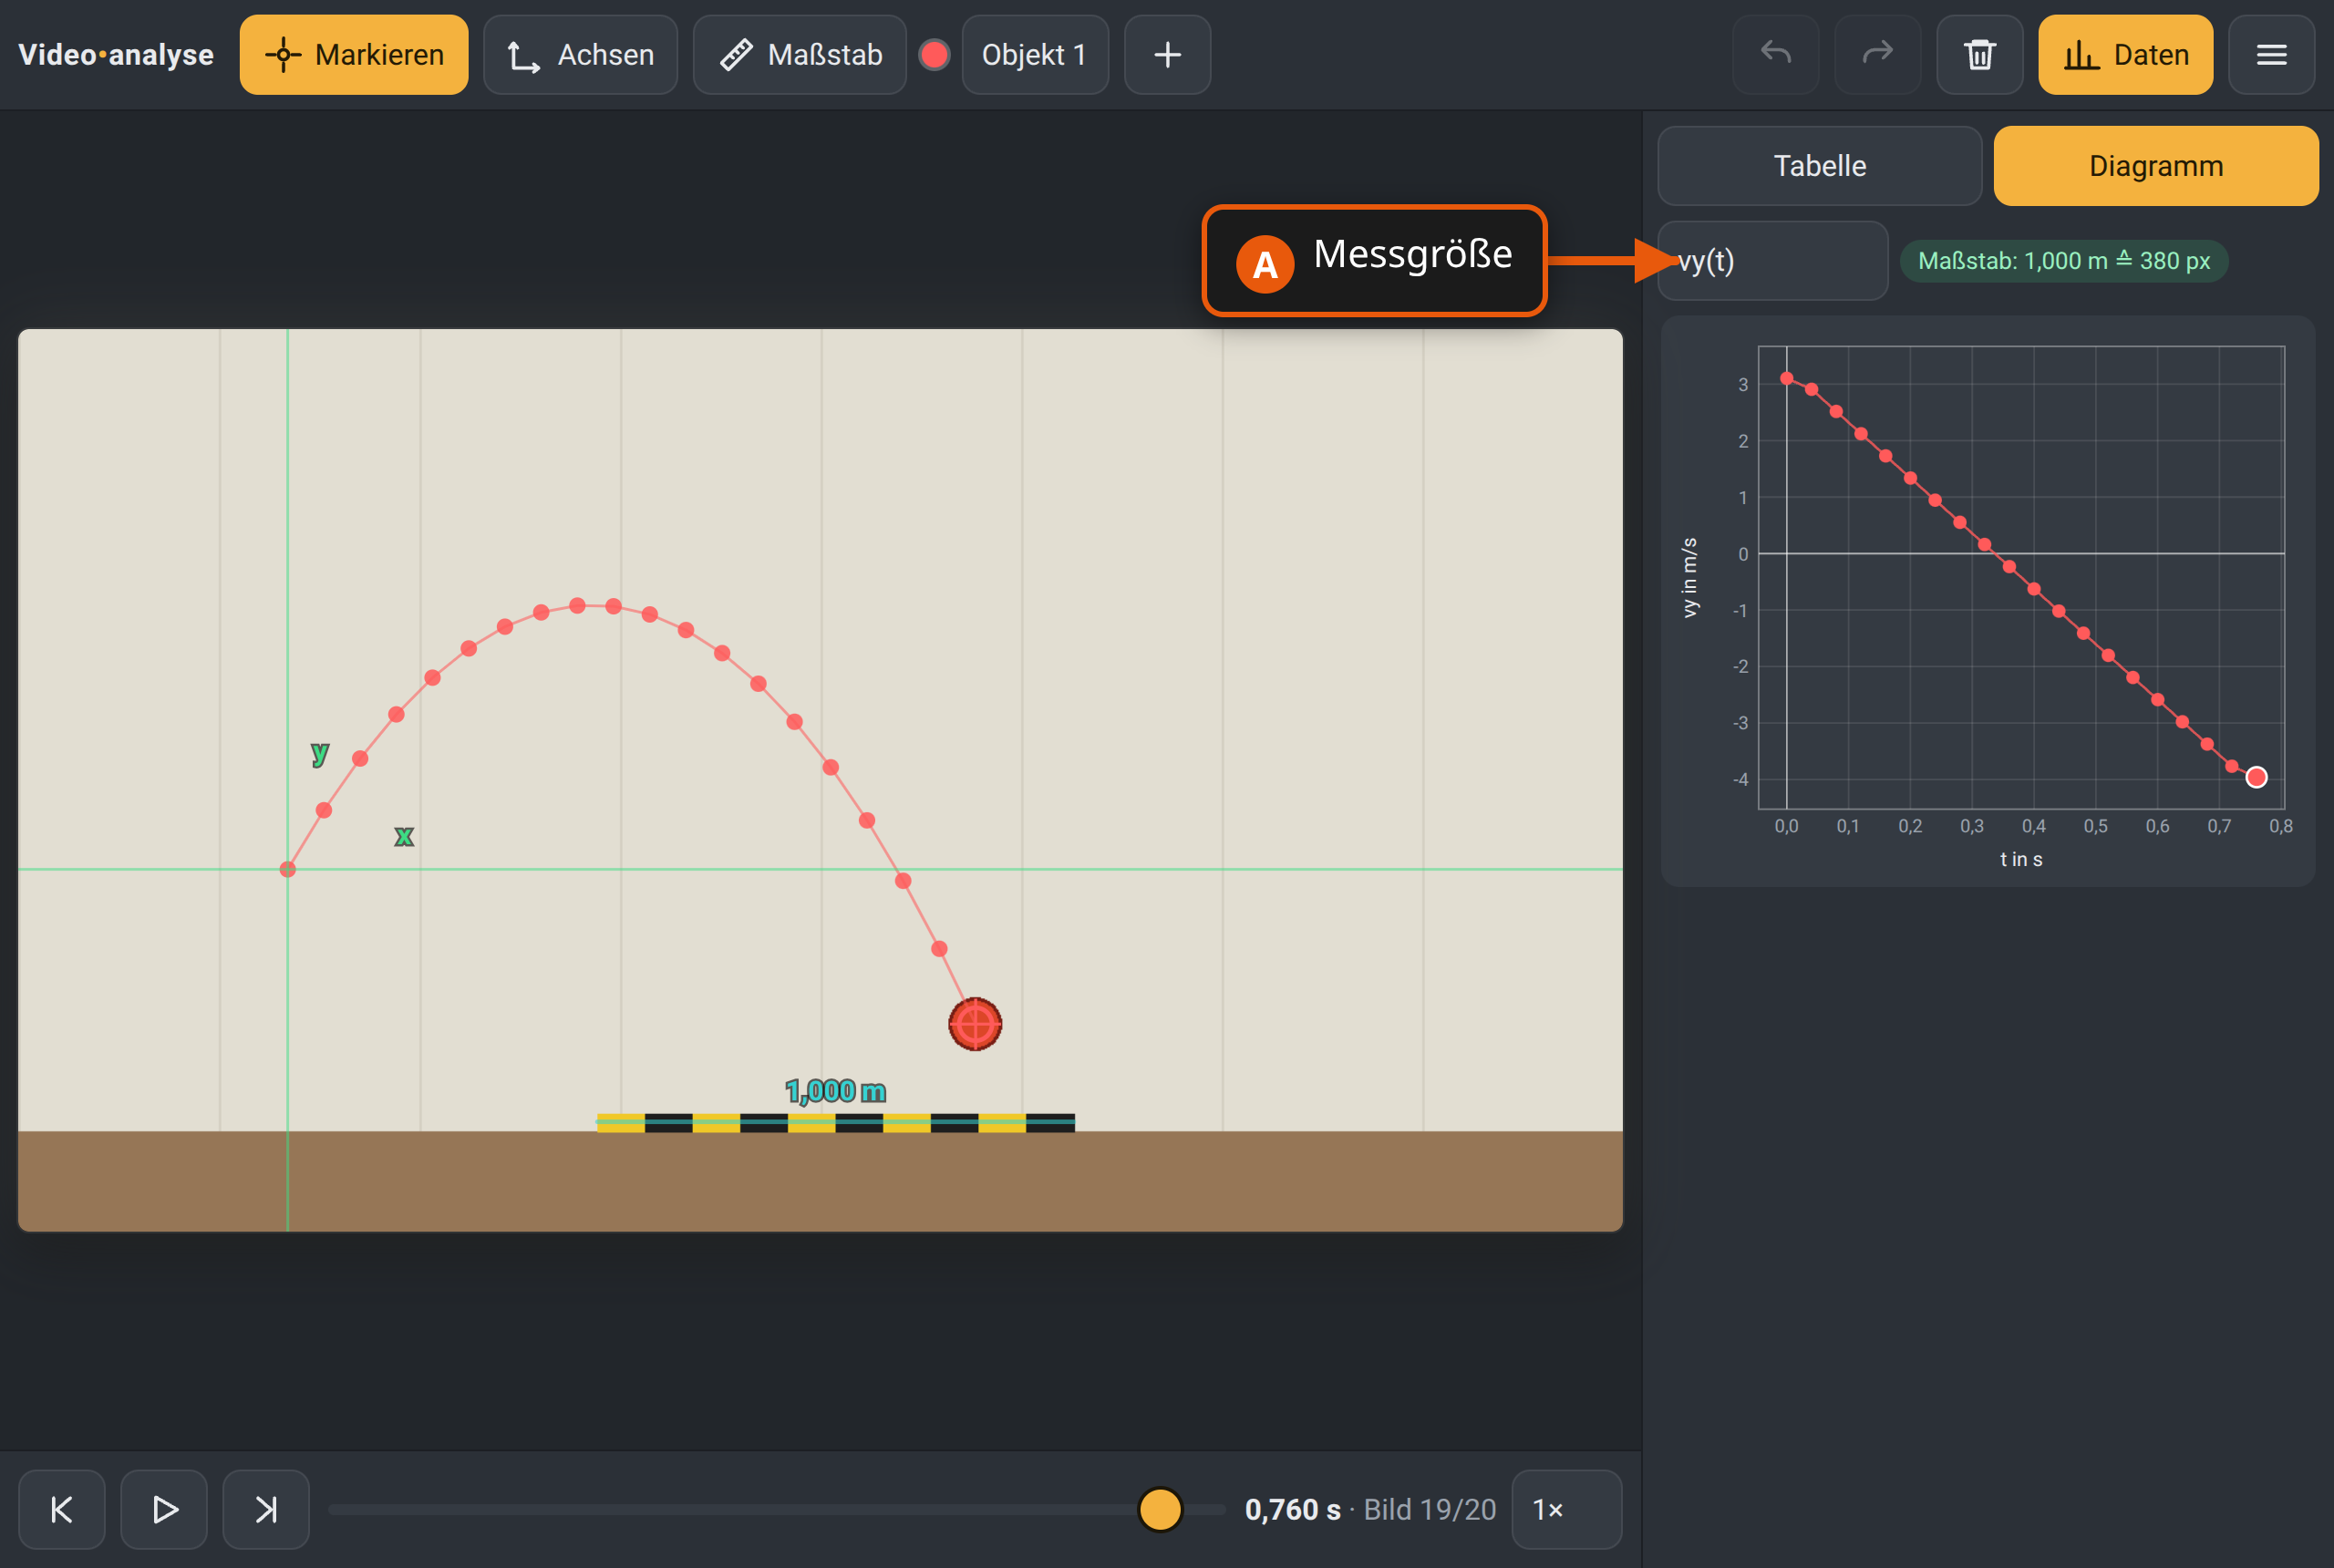Viewport: 2334px width, 1568px height.
Task: Redo the last undone action
Action: pos(1878,55)
